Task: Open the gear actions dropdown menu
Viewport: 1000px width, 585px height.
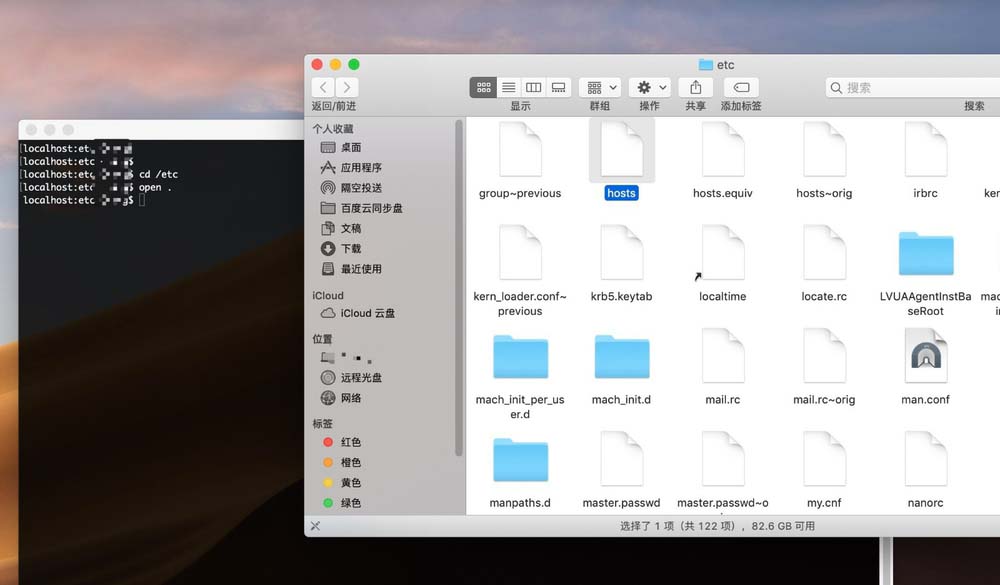Action: 650,87
